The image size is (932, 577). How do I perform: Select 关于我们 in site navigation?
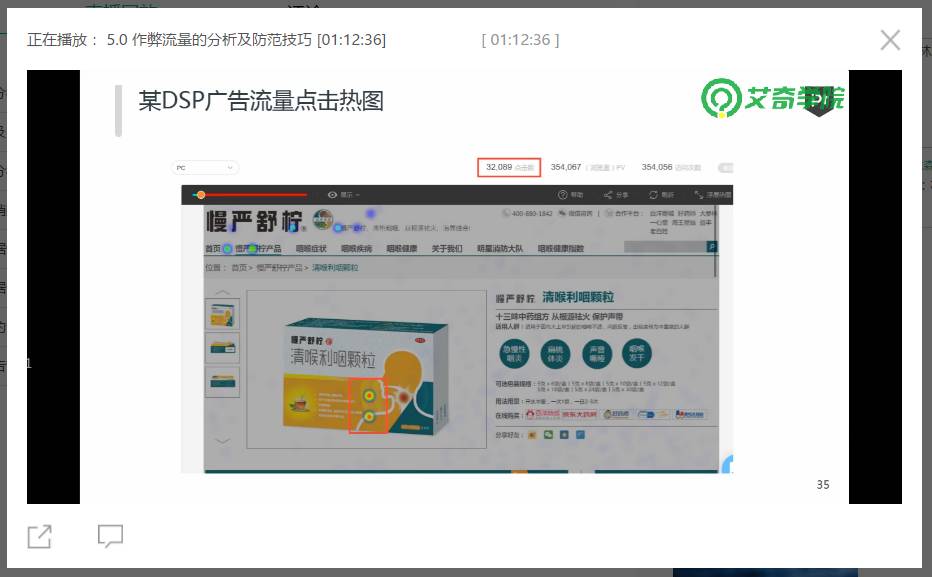click(447, 248)
